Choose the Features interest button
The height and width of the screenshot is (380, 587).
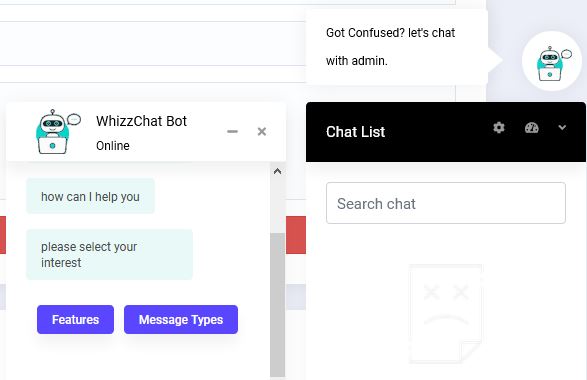click(75, 319)
